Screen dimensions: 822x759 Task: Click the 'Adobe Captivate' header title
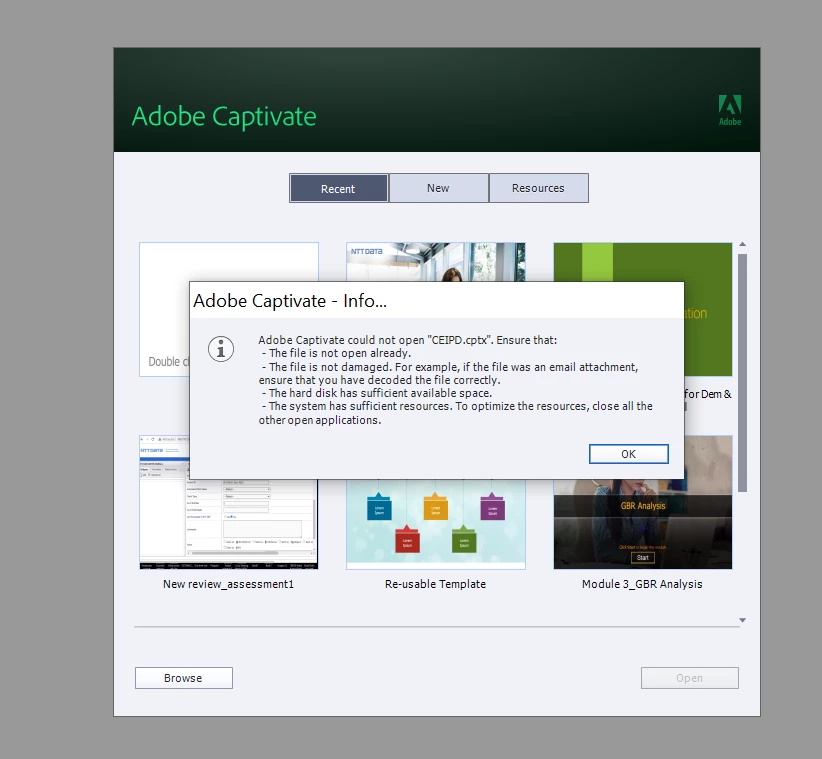point(224,116)
